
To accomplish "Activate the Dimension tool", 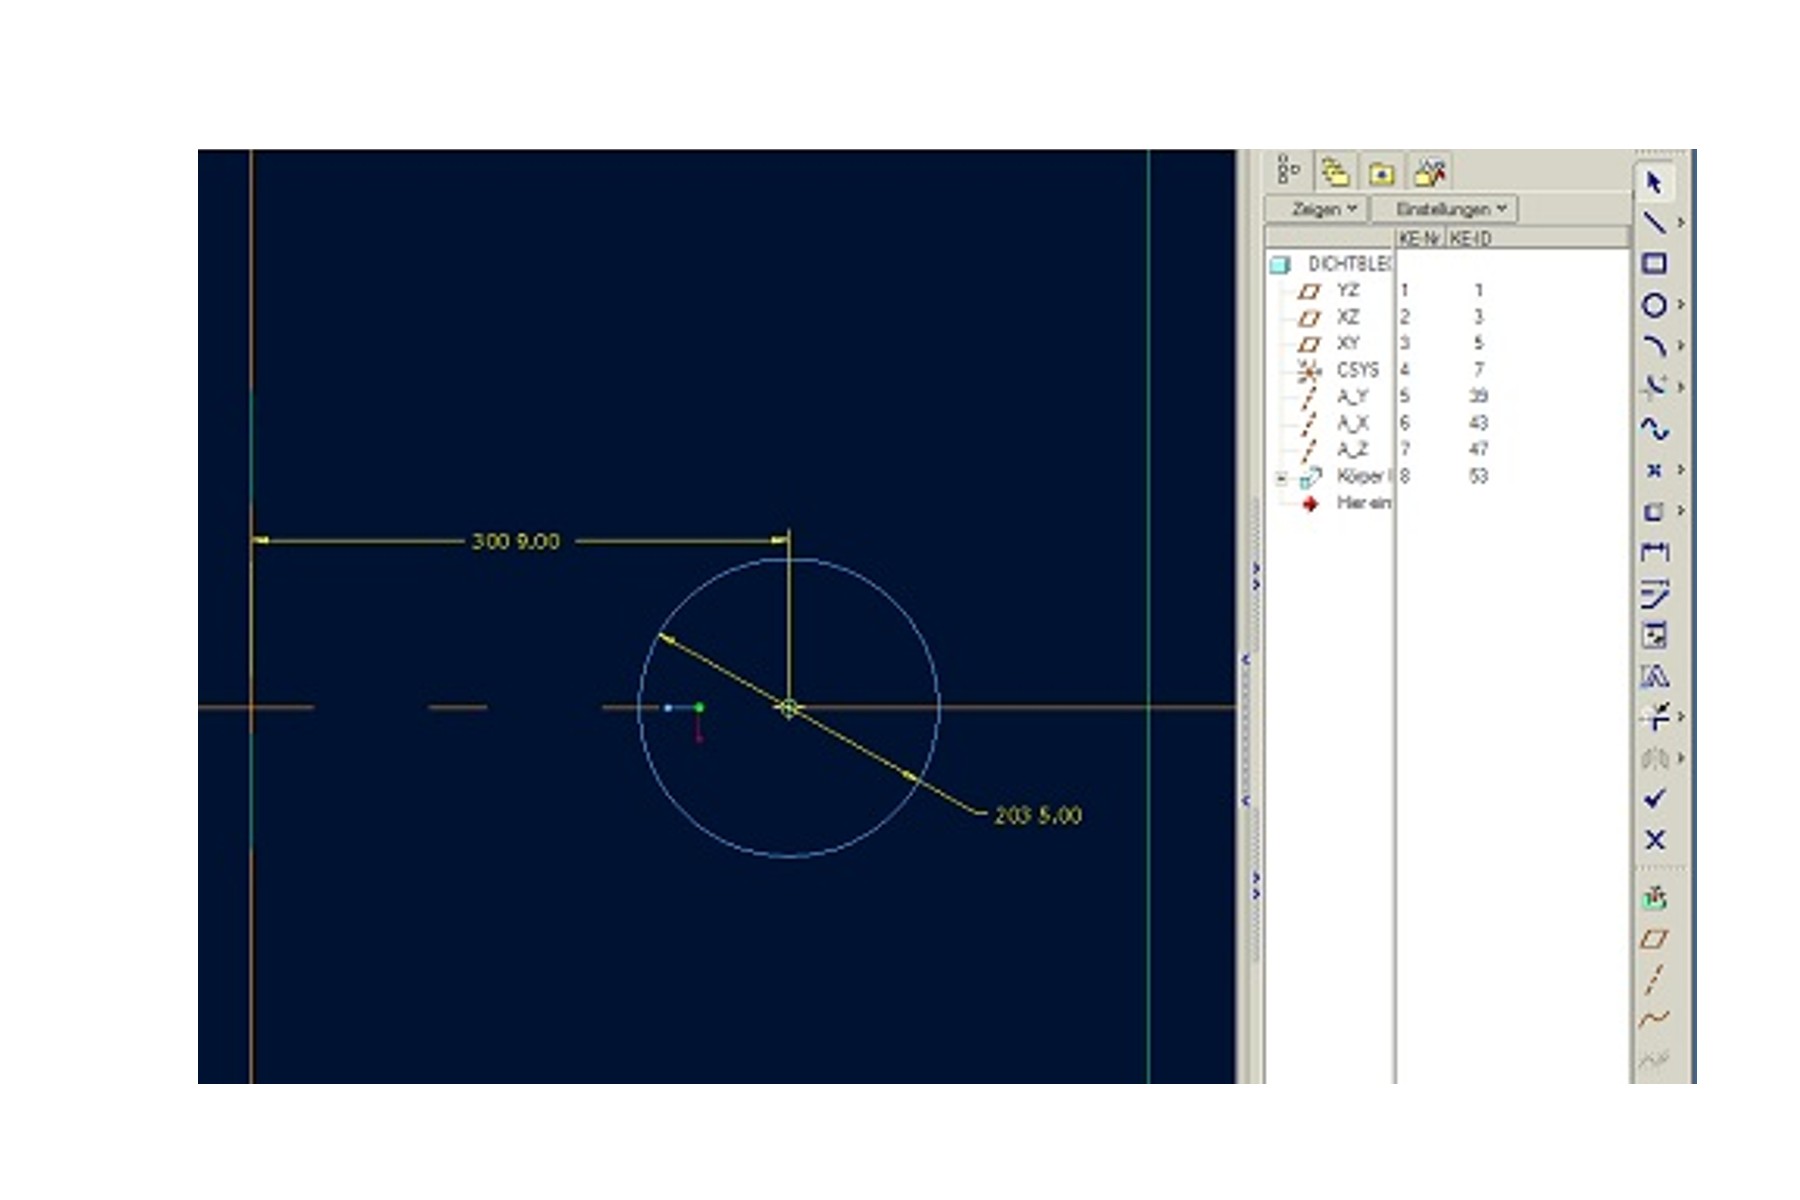I will point(1654,552).
